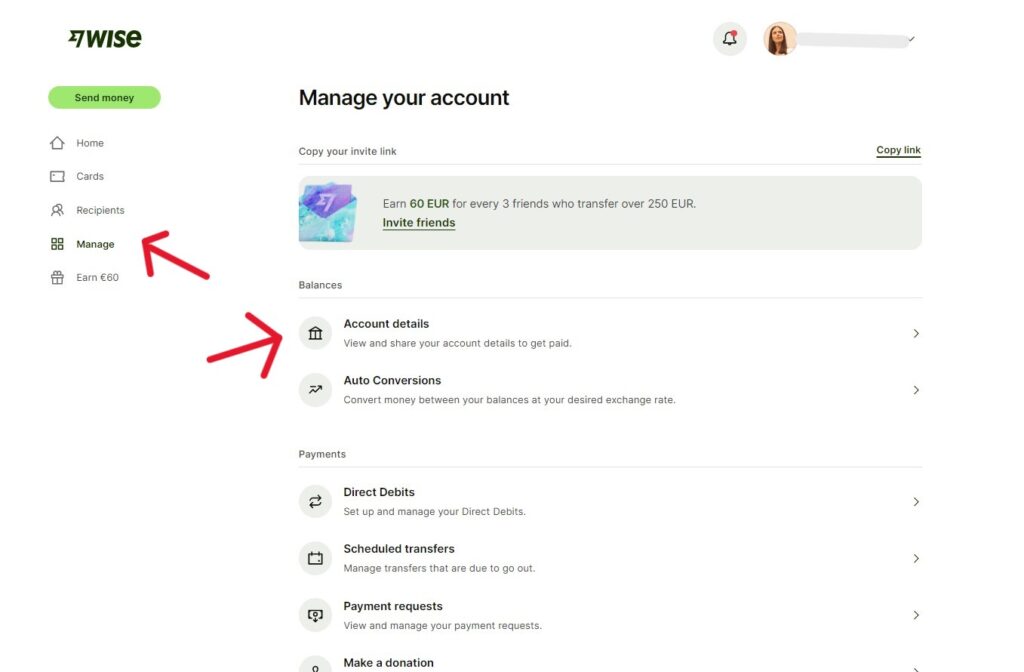Select the Auto Conversions exchange icon
Screen dimensions: 1024x672
[x=315, y=389]
